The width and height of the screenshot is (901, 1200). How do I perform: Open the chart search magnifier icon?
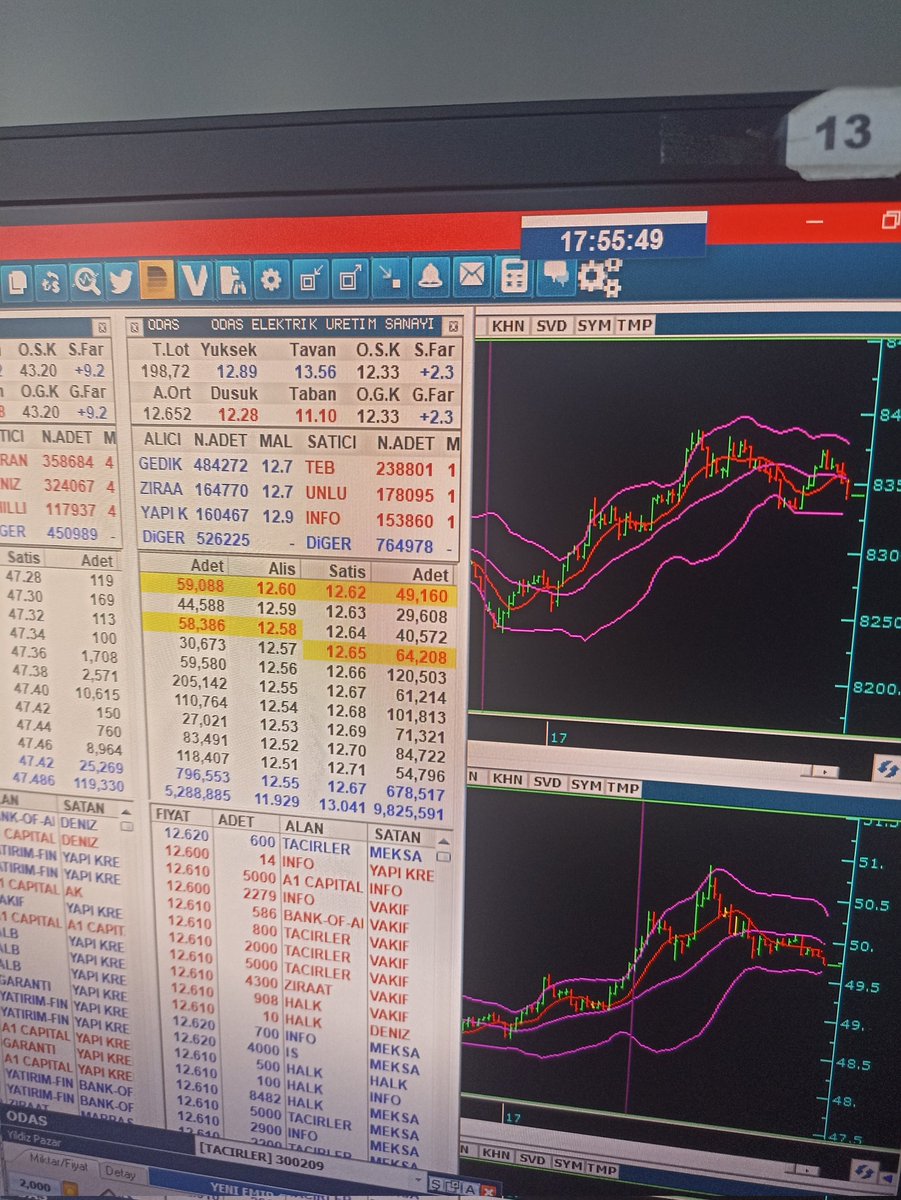click(x=86, y=282)
